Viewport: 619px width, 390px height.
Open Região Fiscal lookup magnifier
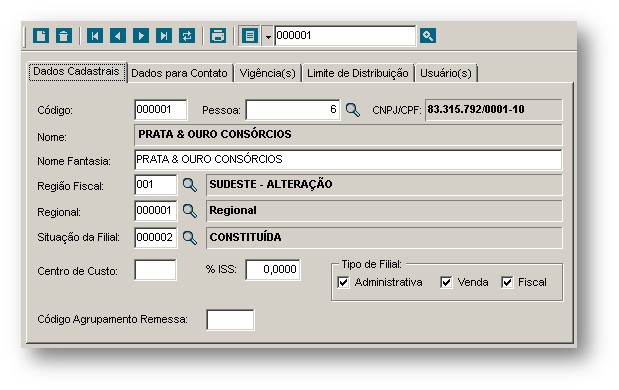tap(189, 185)
